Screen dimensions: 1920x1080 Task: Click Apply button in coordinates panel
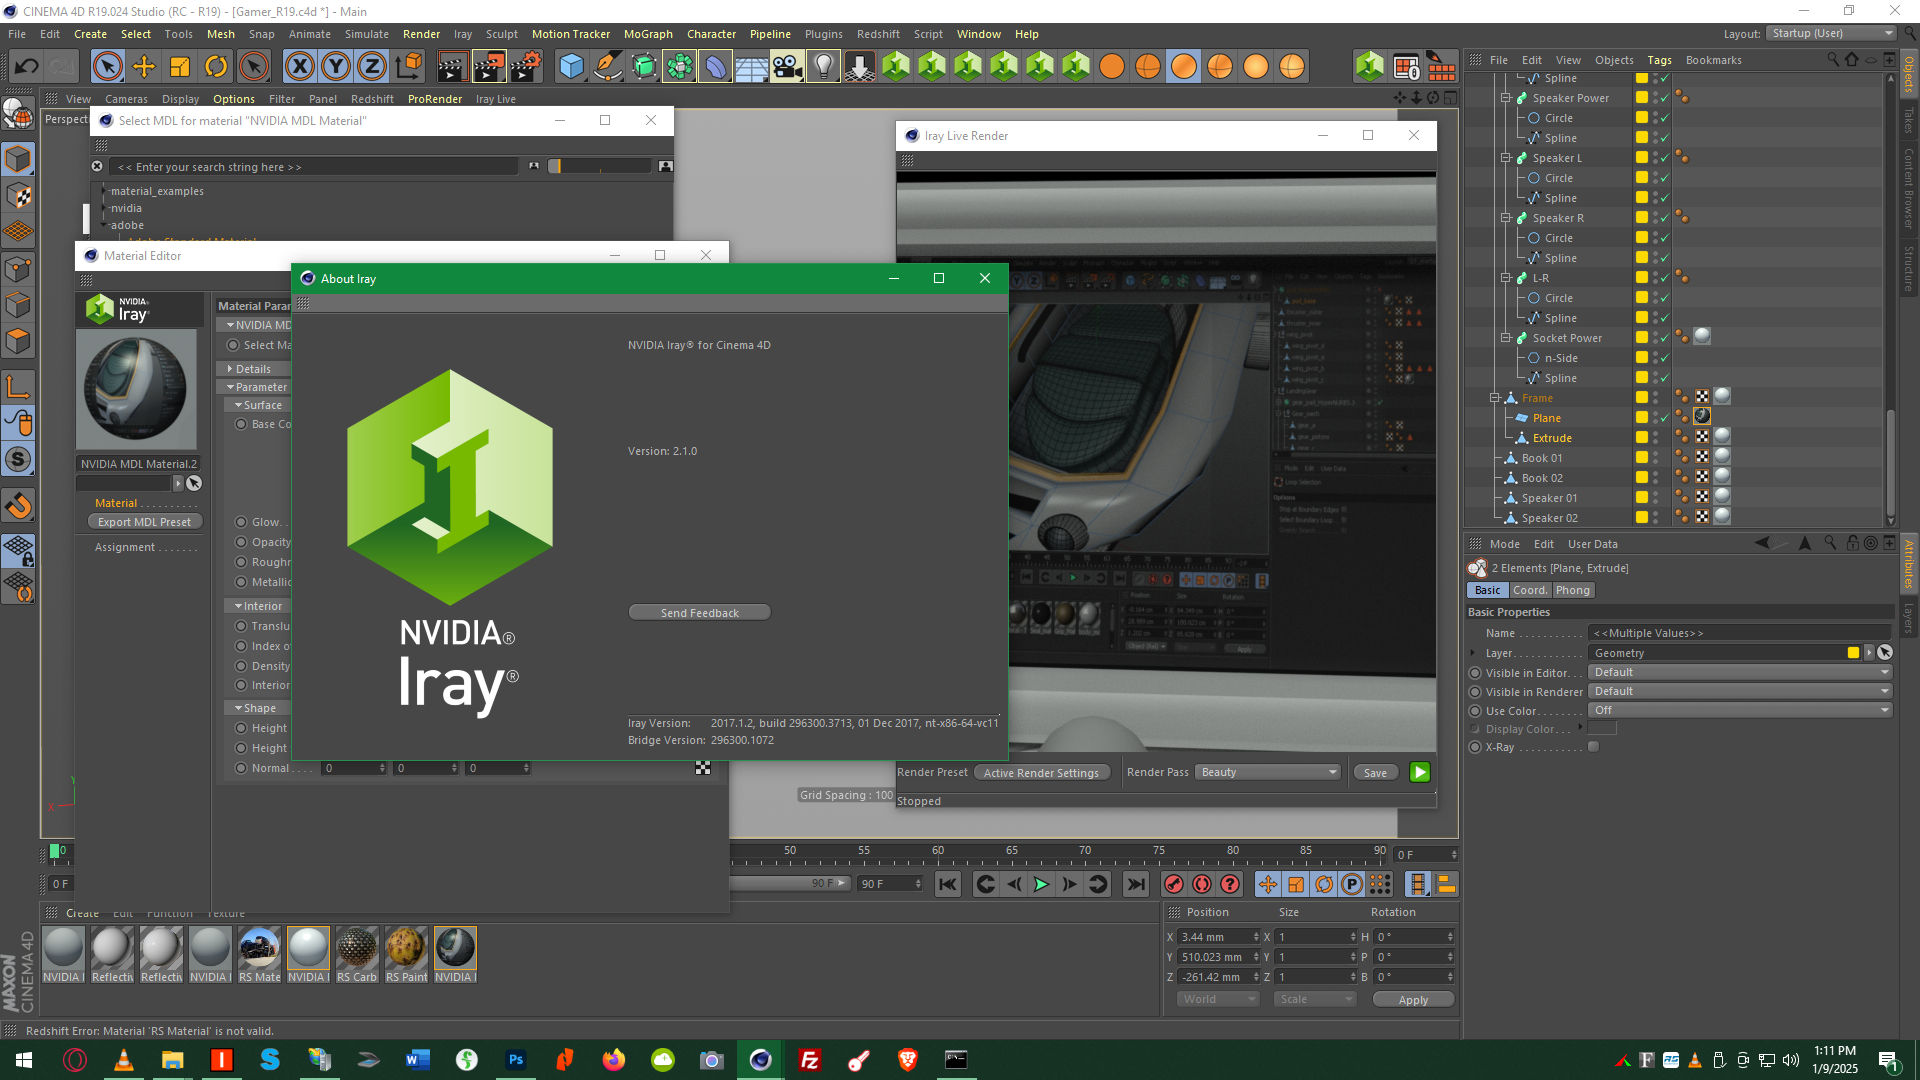pyautogui.click(x=1413, y=1000)
